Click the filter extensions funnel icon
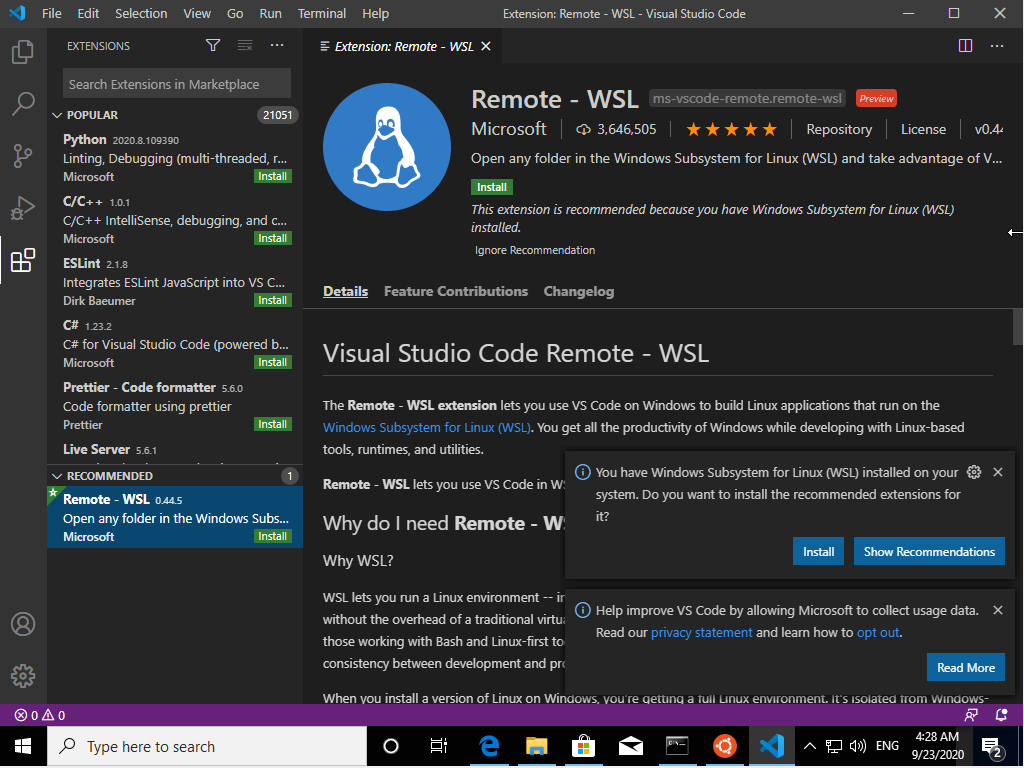Image resolution: width=1024 pixels, height=768 pixels. point(213,46)
